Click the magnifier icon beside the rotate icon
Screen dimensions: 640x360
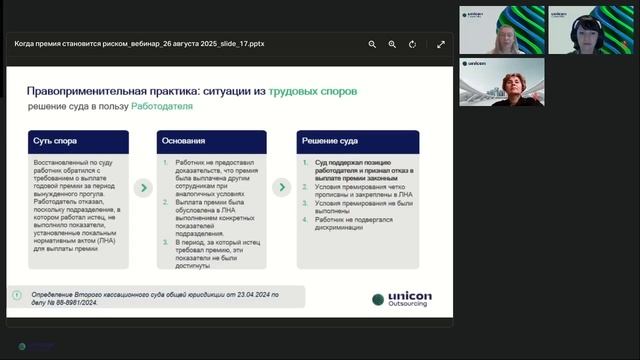click(392, 44)
